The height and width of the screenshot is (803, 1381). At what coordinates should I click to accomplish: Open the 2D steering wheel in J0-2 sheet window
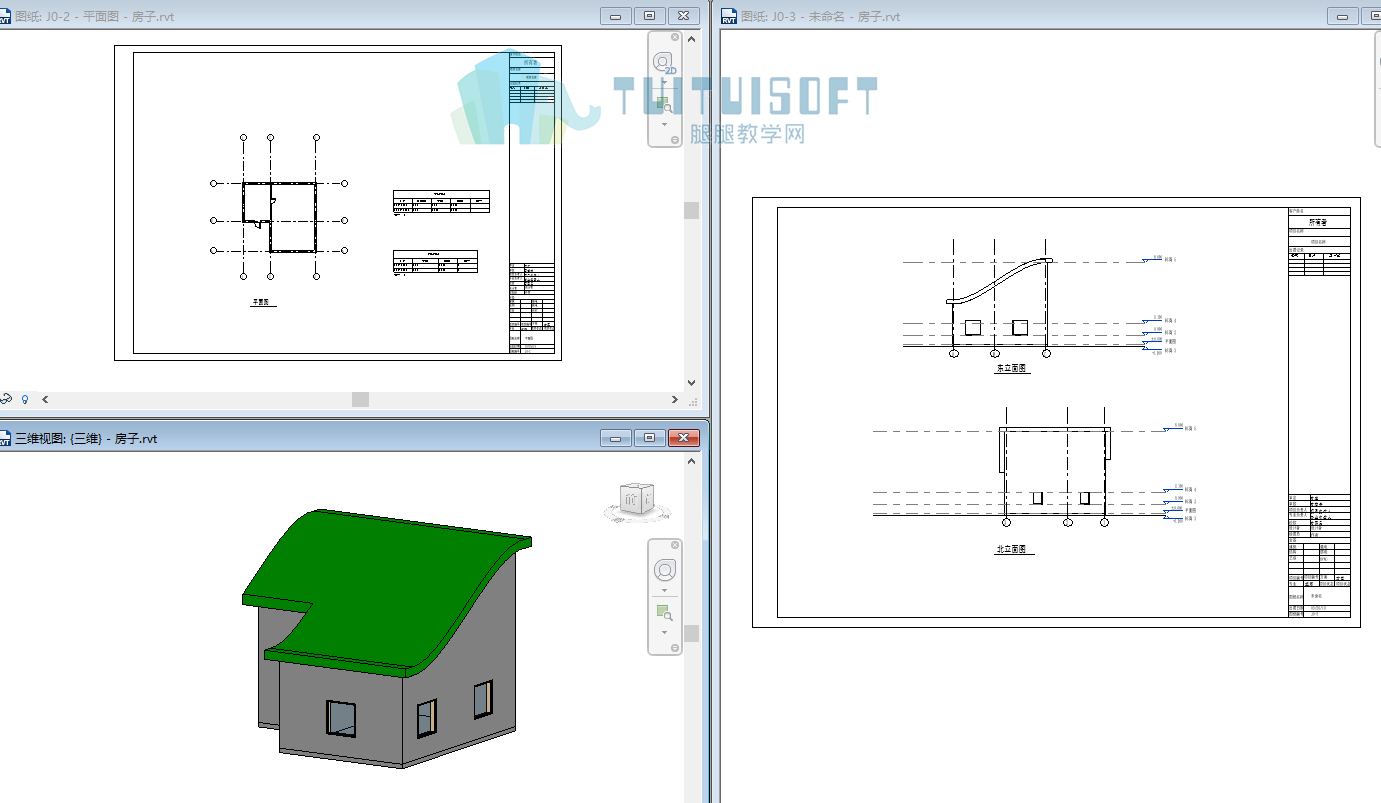pos(664,63)
